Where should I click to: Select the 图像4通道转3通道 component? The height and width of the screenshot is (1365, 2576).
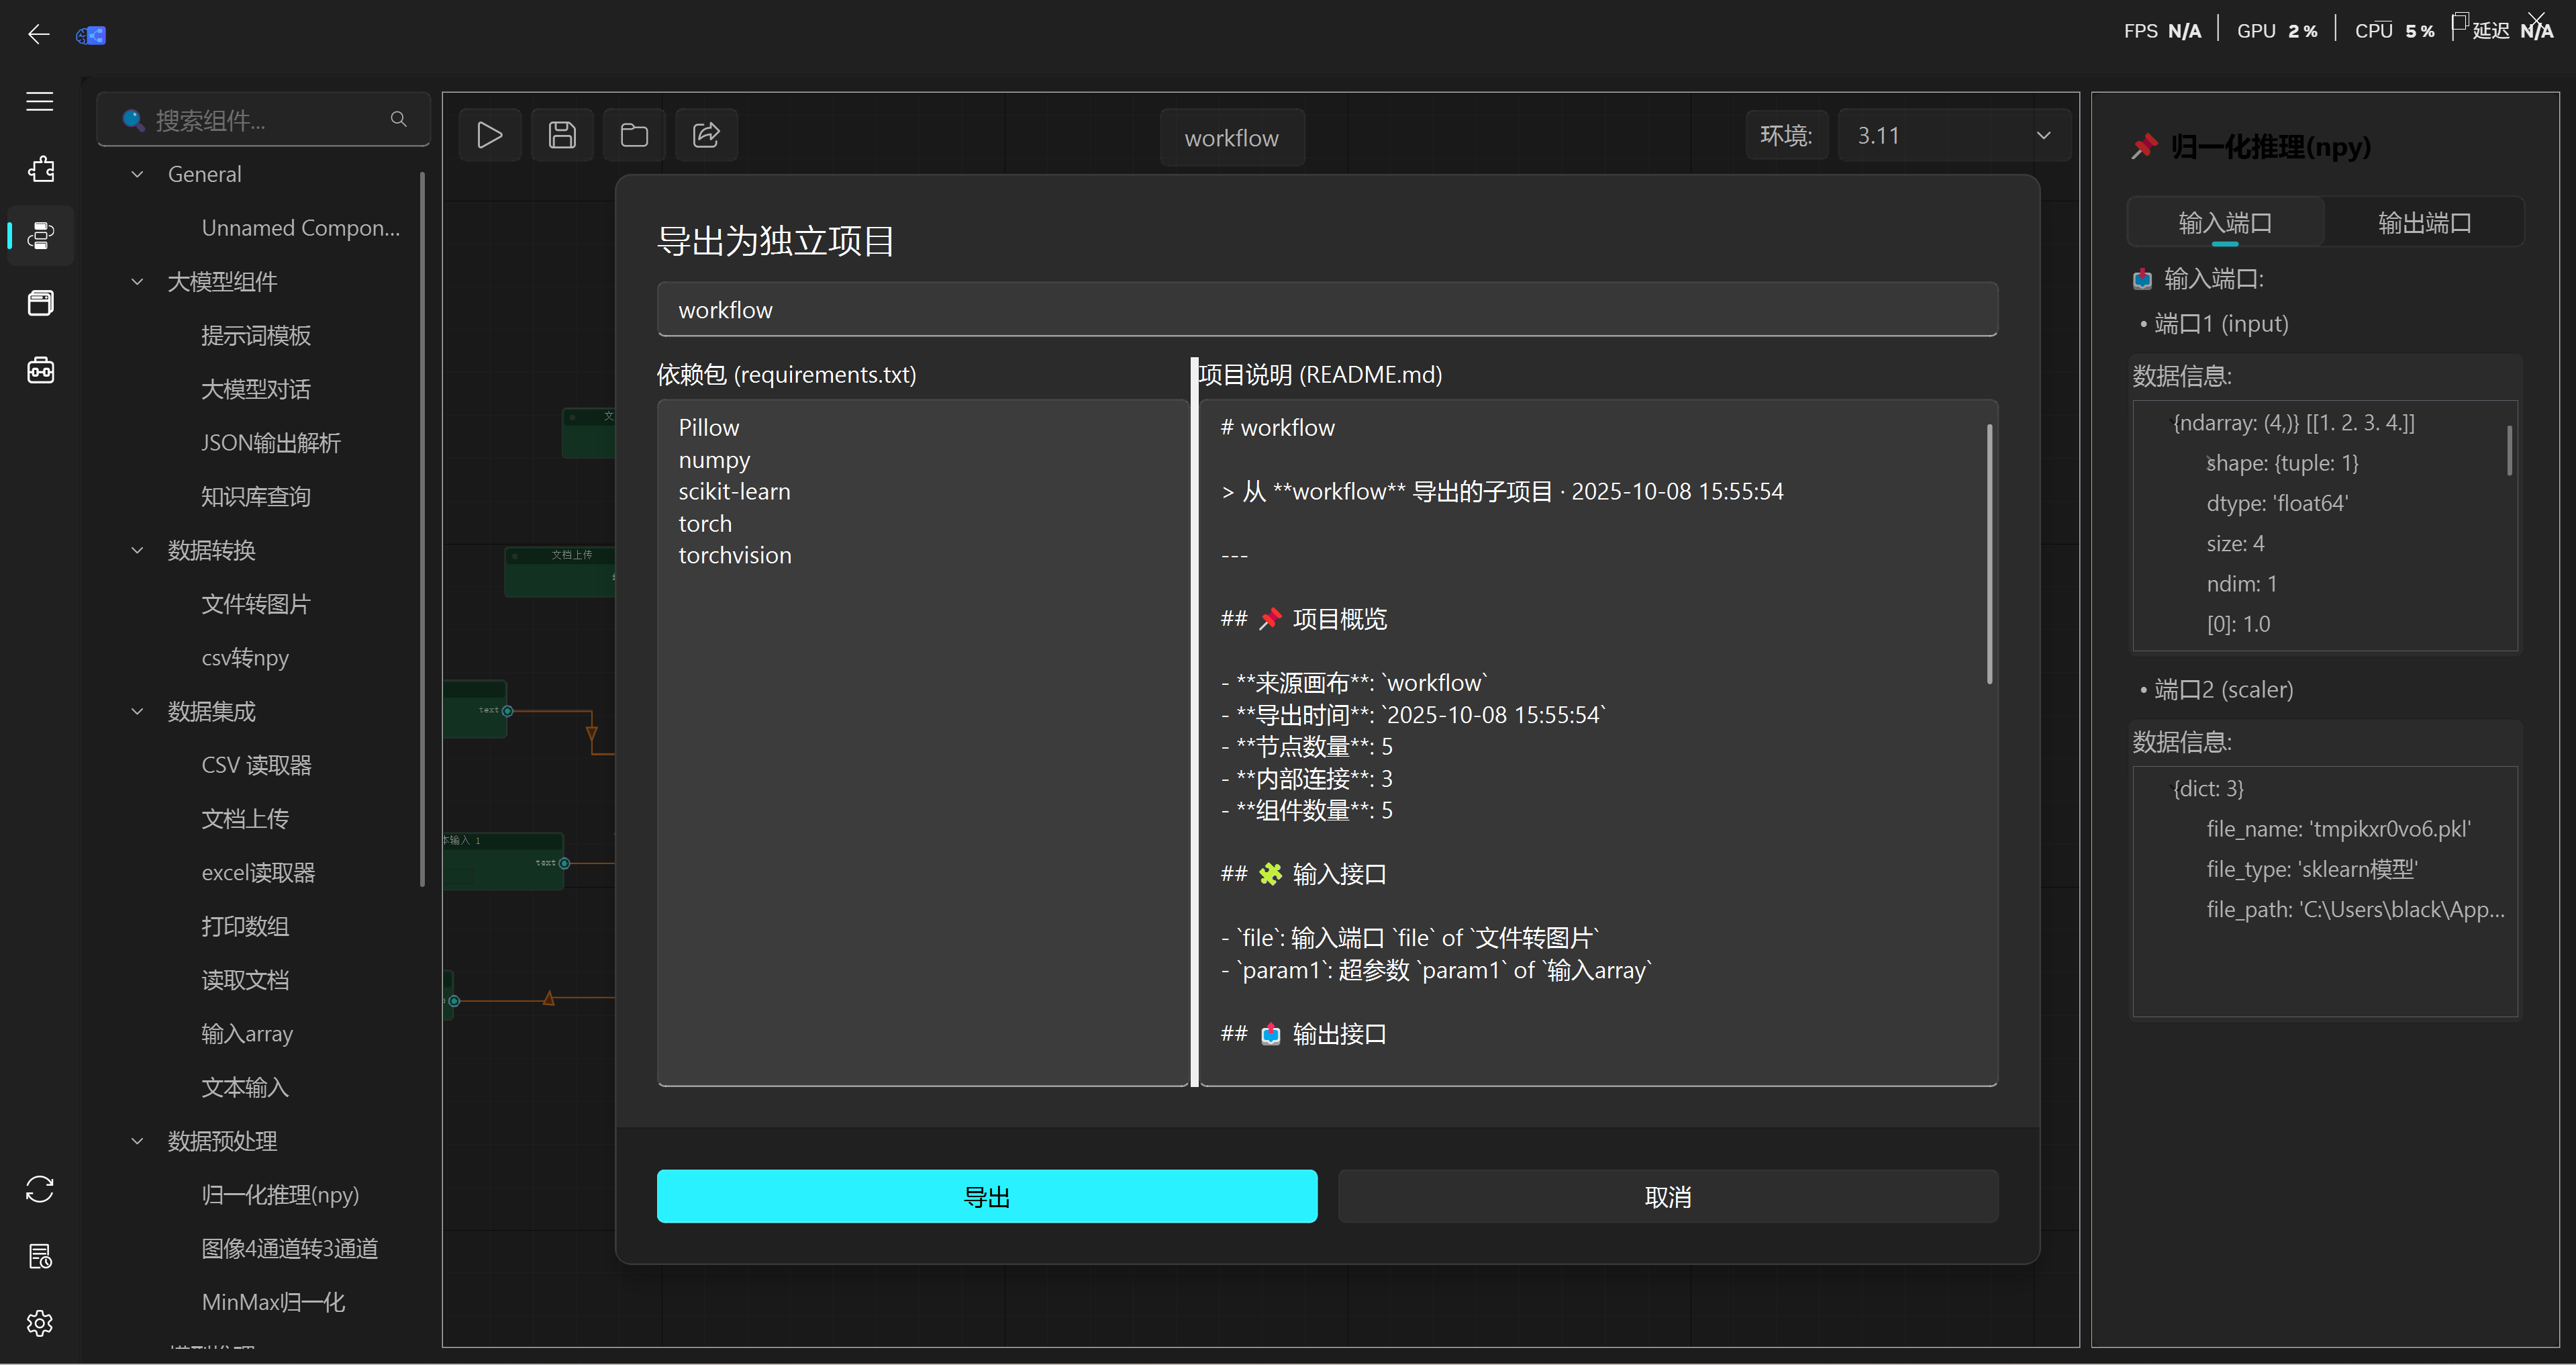pyautogui.click(x=290, y=1249)
